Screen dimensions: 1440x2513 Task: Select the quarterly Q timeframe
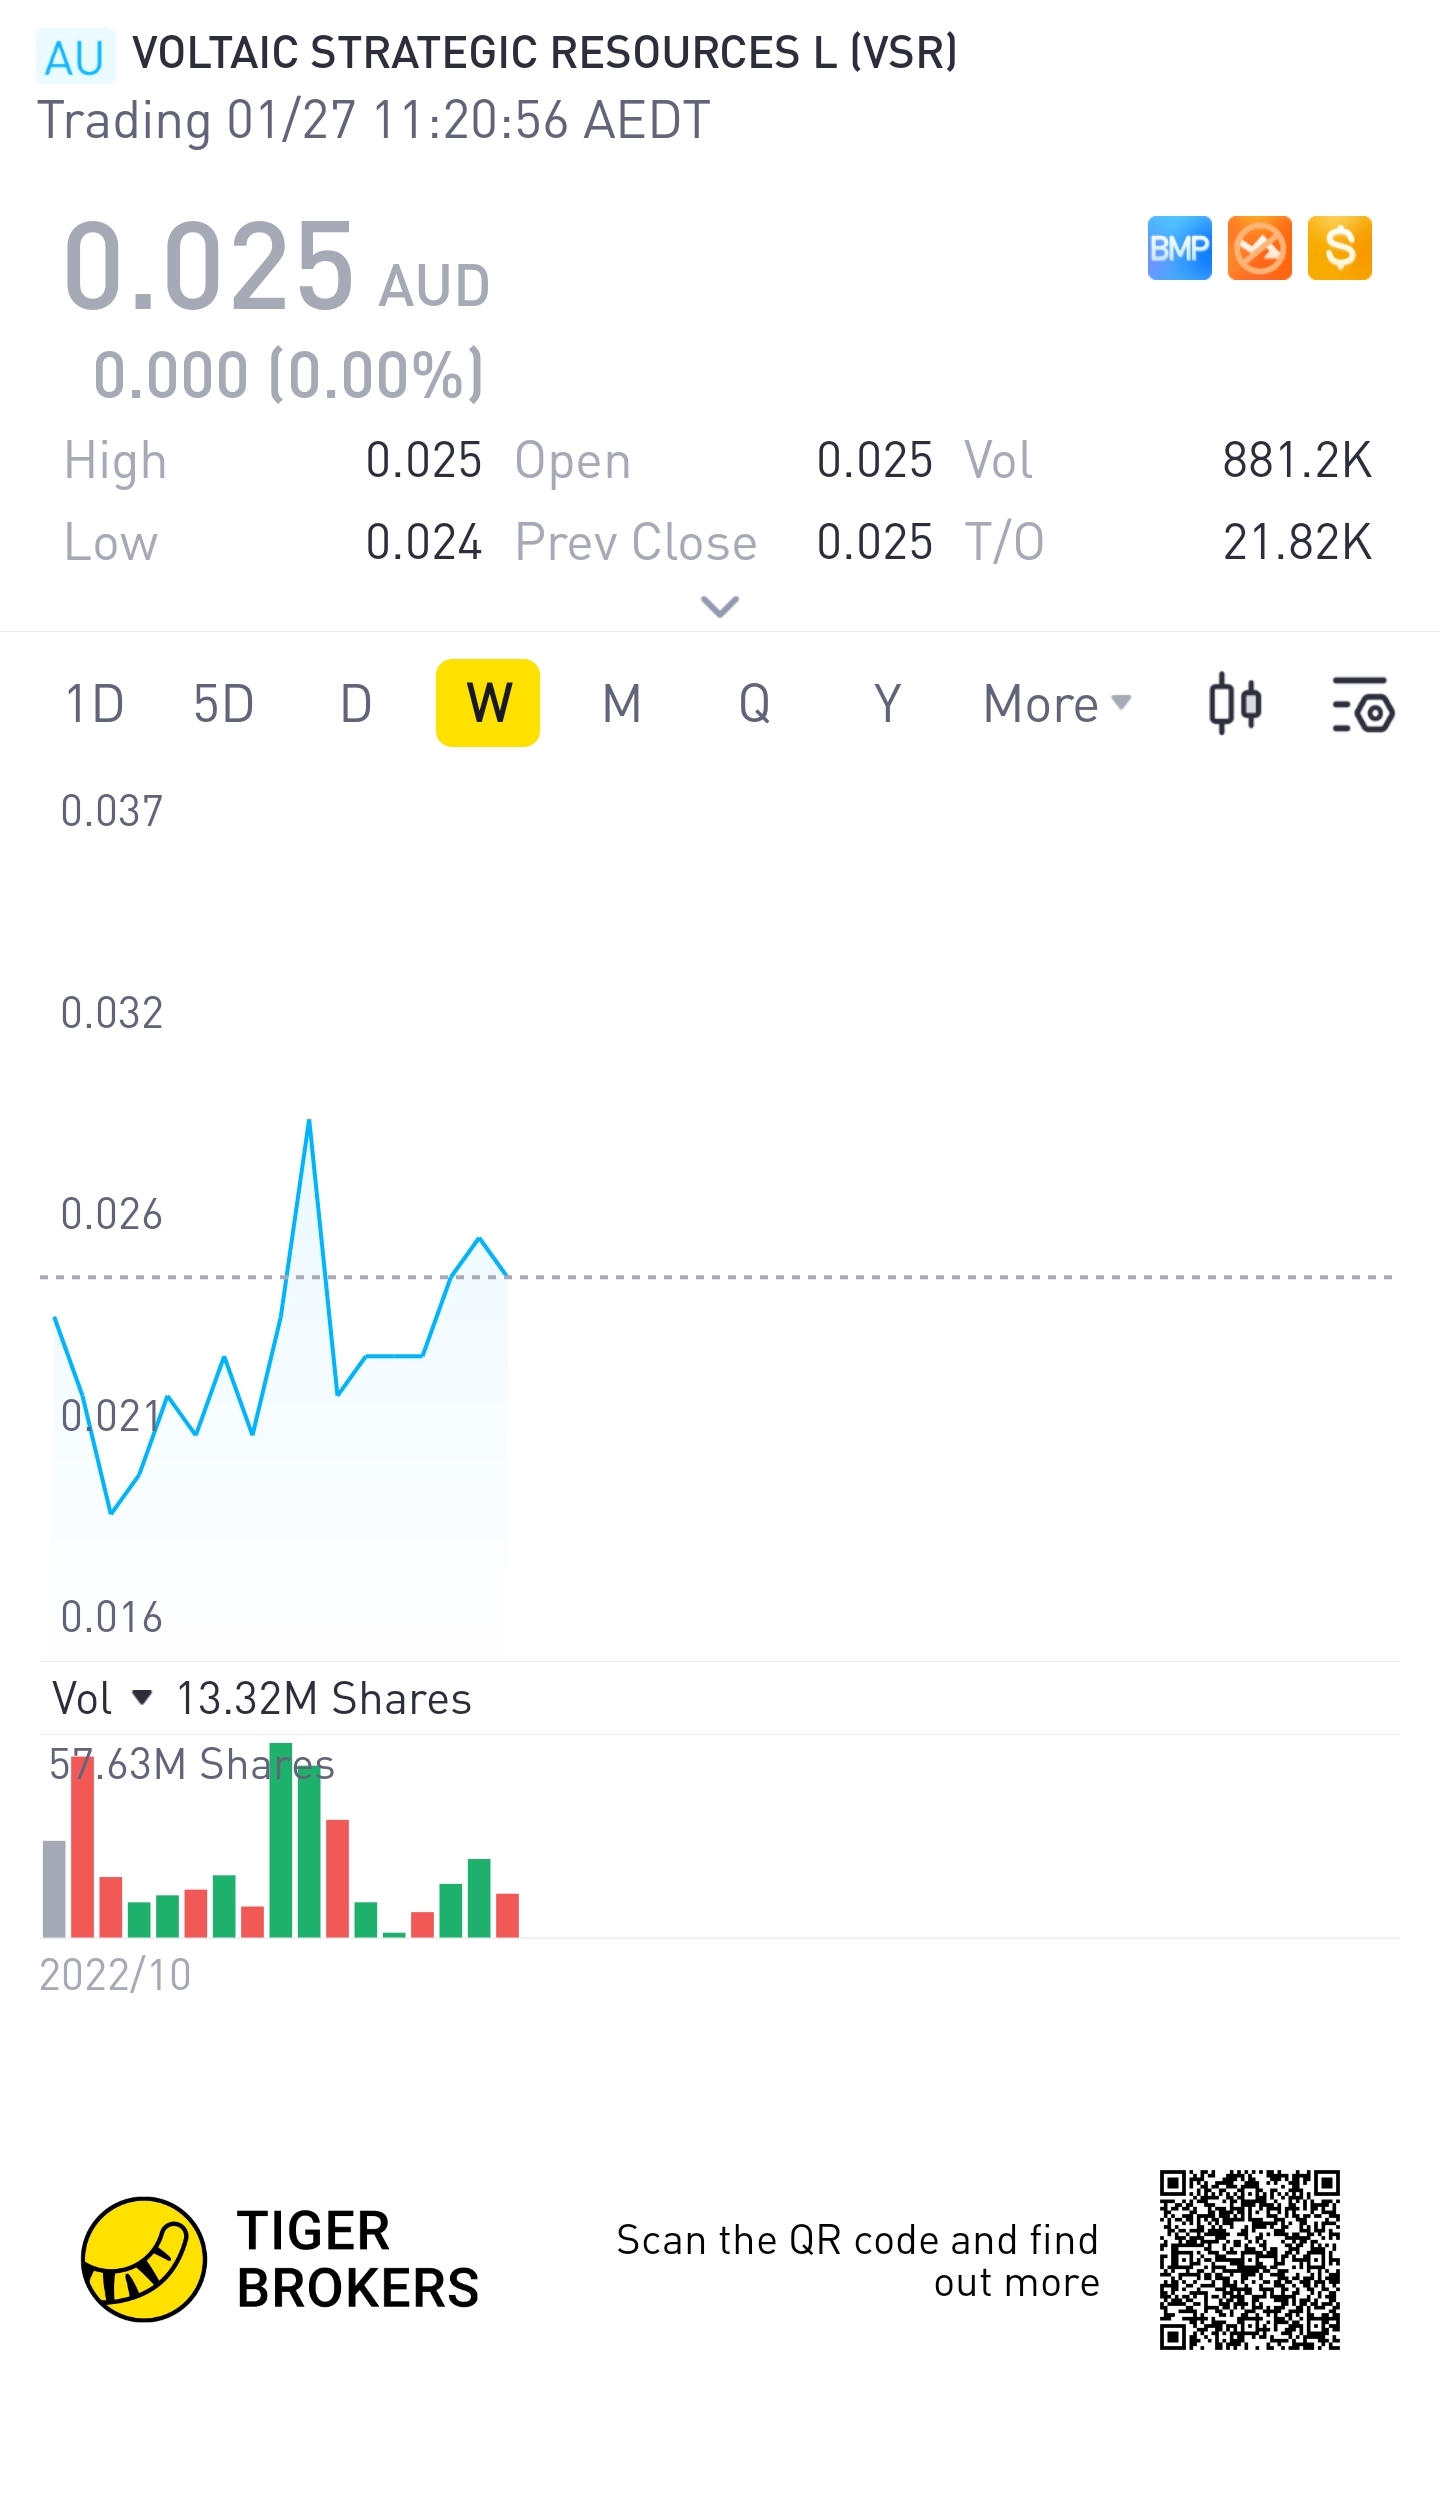(755, 703)
